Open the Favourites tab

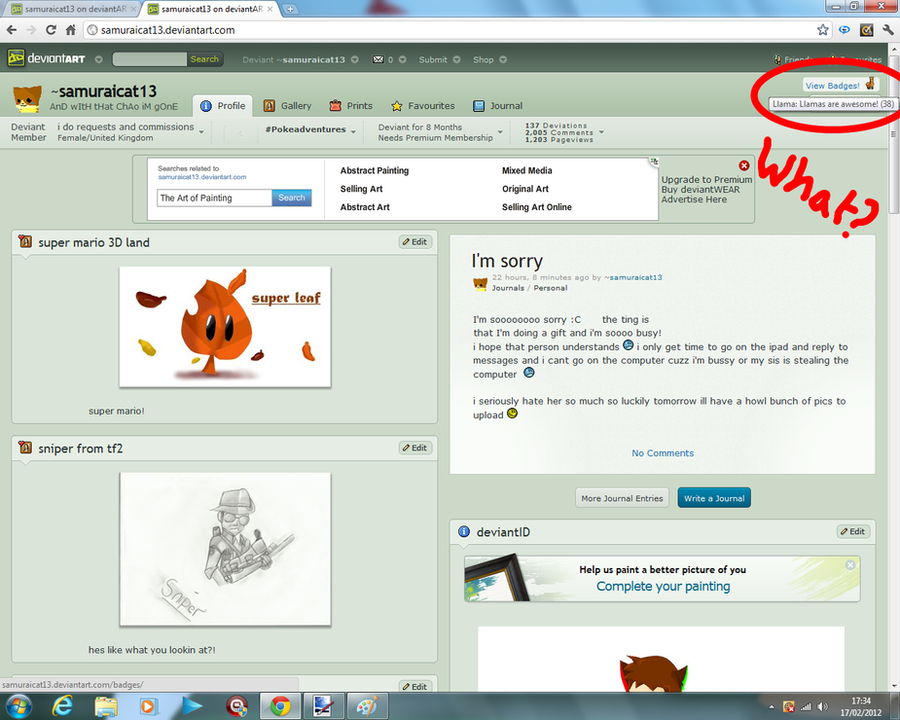tap(422, 106)
